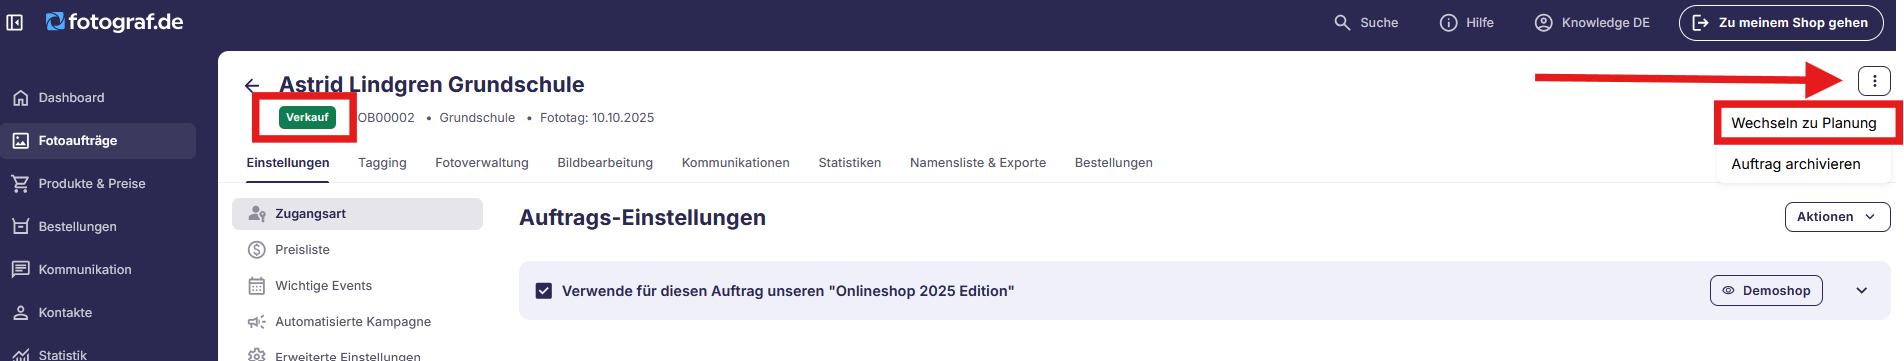1904x361 pixels.
Task: Click the Grundschule label under the title
Action: (477, 118)
